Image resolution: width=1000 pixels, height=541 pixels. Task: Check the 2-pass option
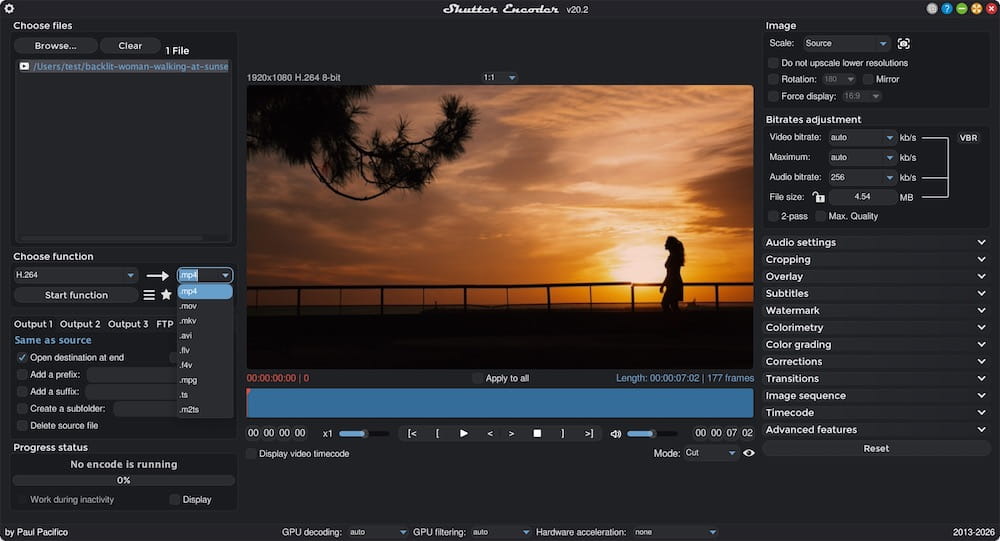(773, 216)
